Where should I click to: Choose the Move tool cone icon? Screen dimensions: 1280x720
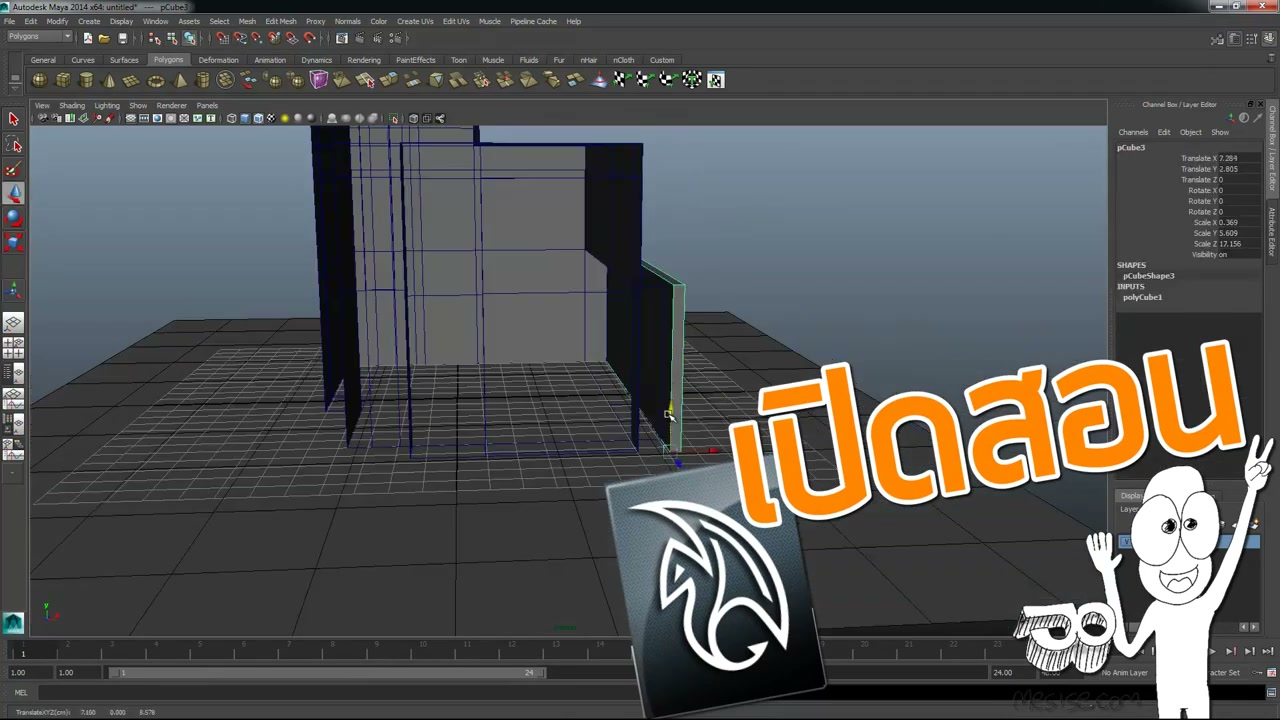[13, 194]
